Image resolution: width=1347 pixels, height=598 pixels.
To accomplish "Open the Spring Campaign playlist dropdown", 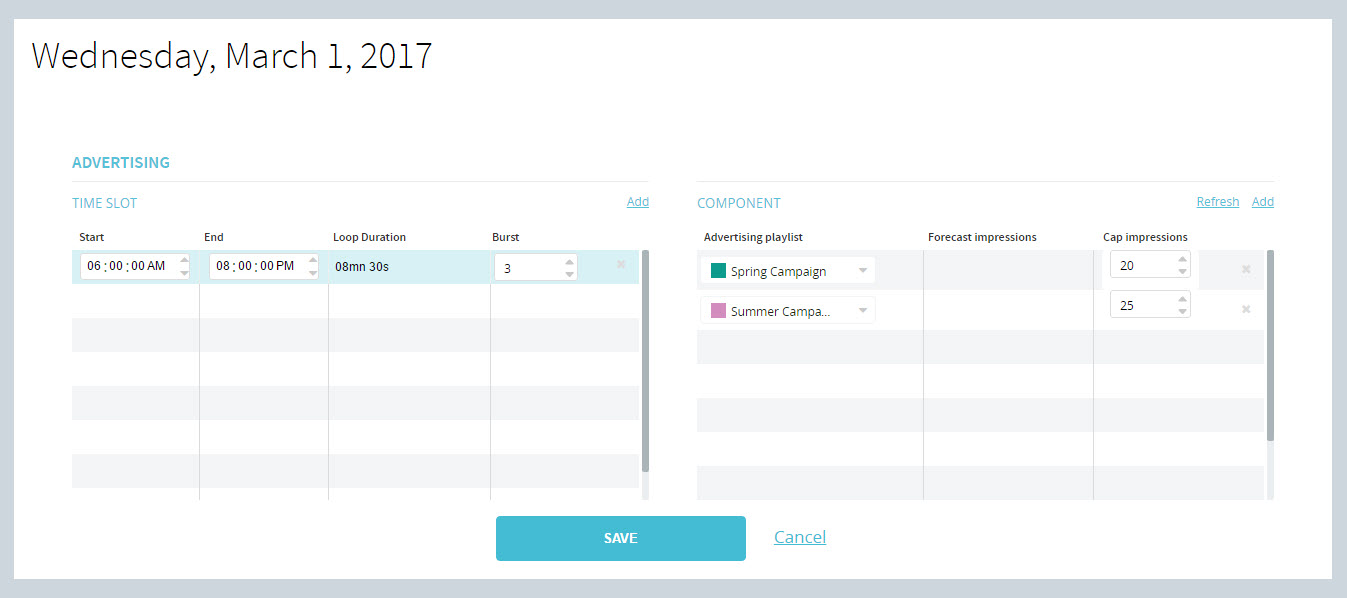I will 863,271.
